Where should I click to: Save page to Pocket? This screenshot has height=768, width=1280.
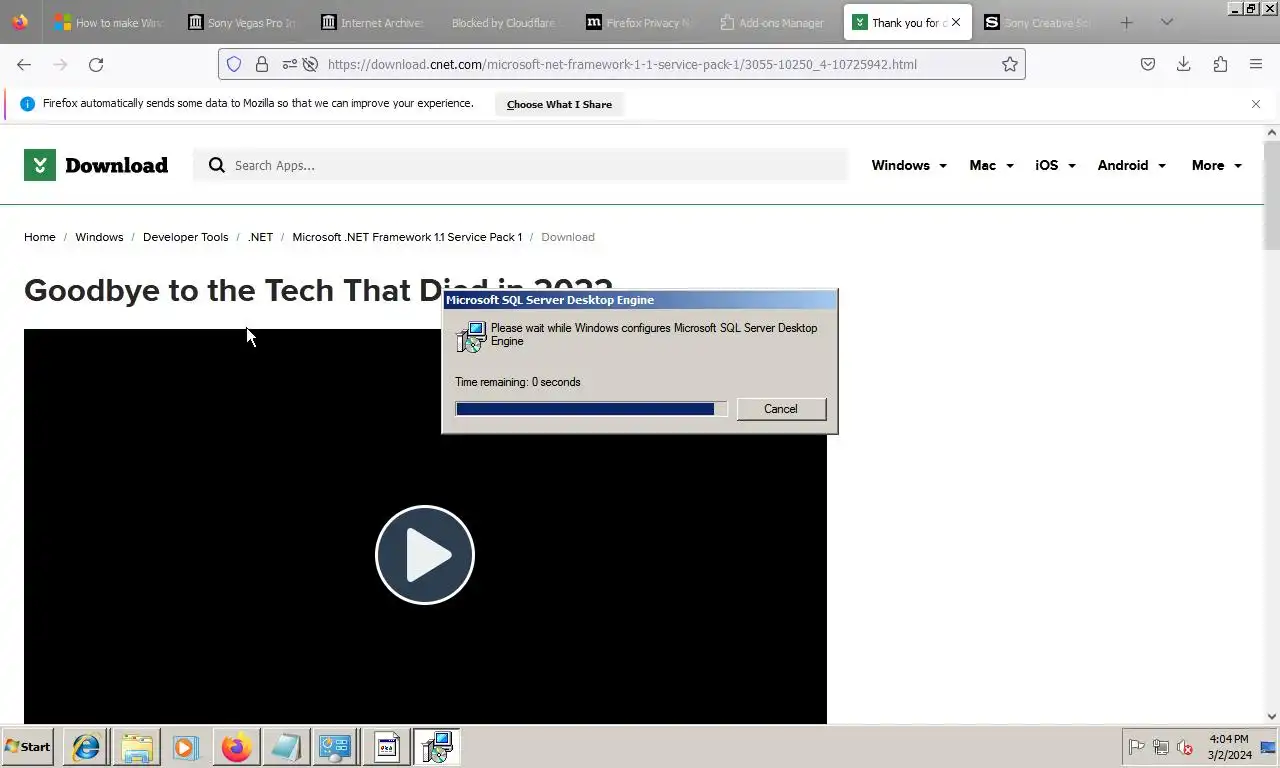point(1148,64)
